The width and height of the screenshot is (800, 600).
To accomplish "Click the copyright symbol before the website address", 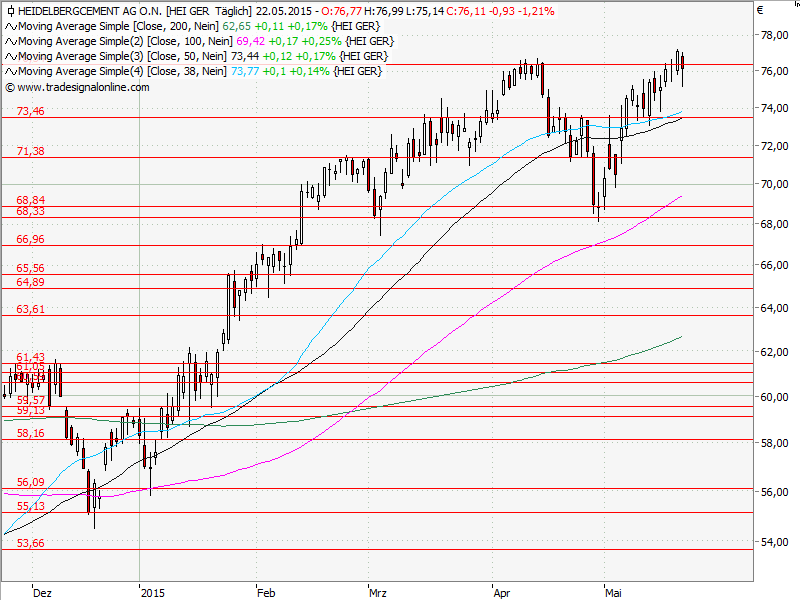I will [x=10, y=88].
